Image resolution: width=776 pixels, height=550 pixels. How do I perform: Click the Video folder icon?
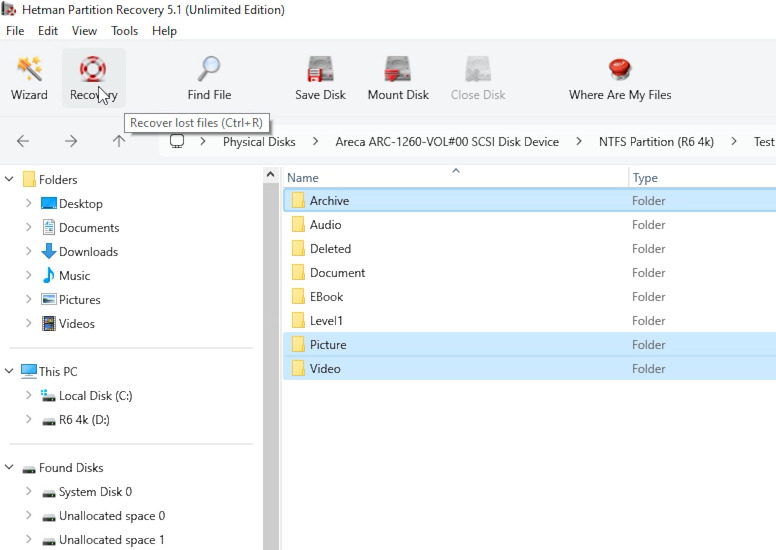(x=298, y=368)
